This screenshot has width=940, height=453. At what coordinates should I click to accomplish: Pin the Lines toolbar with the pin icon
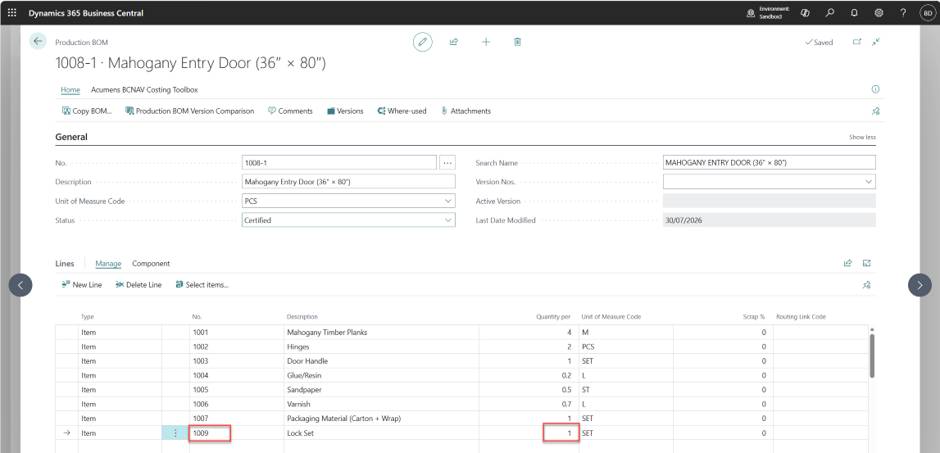click(x=867, y=285)
